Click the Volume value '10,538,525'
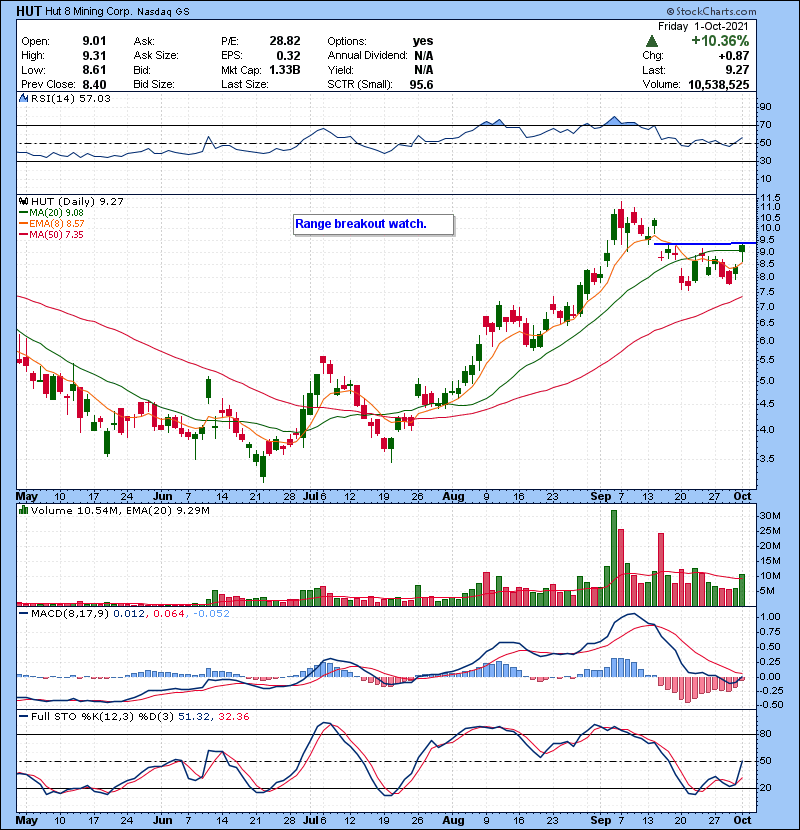 tap(718, 85)
